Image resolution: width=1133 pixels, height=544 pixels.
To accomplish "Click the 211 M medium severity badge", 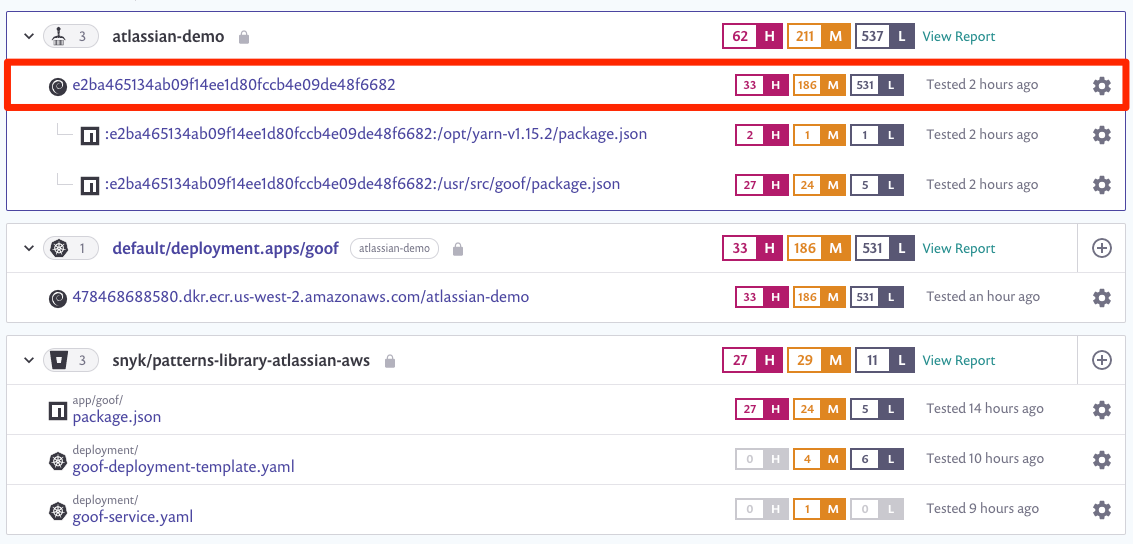I will [x=819, y=36].
